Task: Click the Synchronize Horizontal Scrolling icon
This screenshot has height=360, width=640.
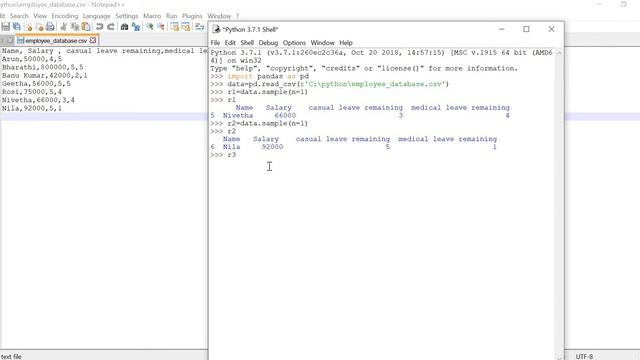Action: [x=186, y=27]
